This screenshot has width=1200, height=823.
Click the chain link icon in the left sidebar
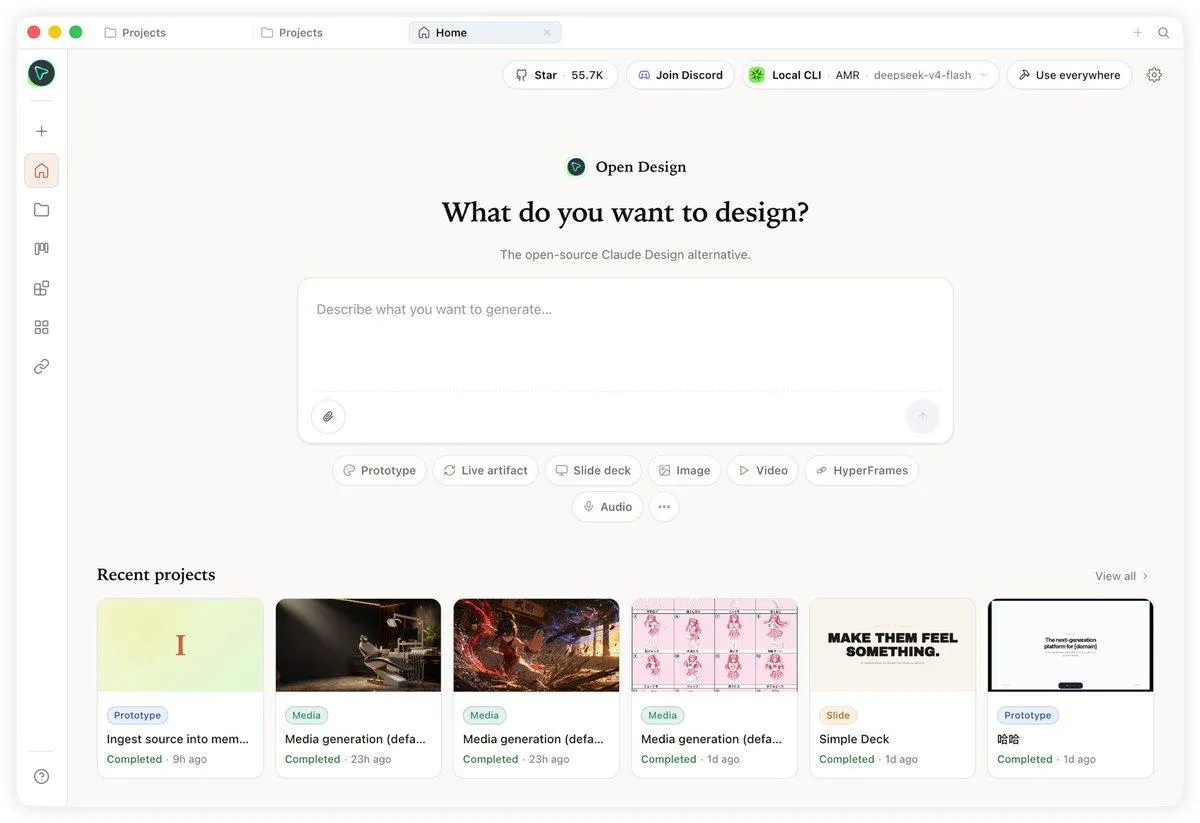pos(41,367)
